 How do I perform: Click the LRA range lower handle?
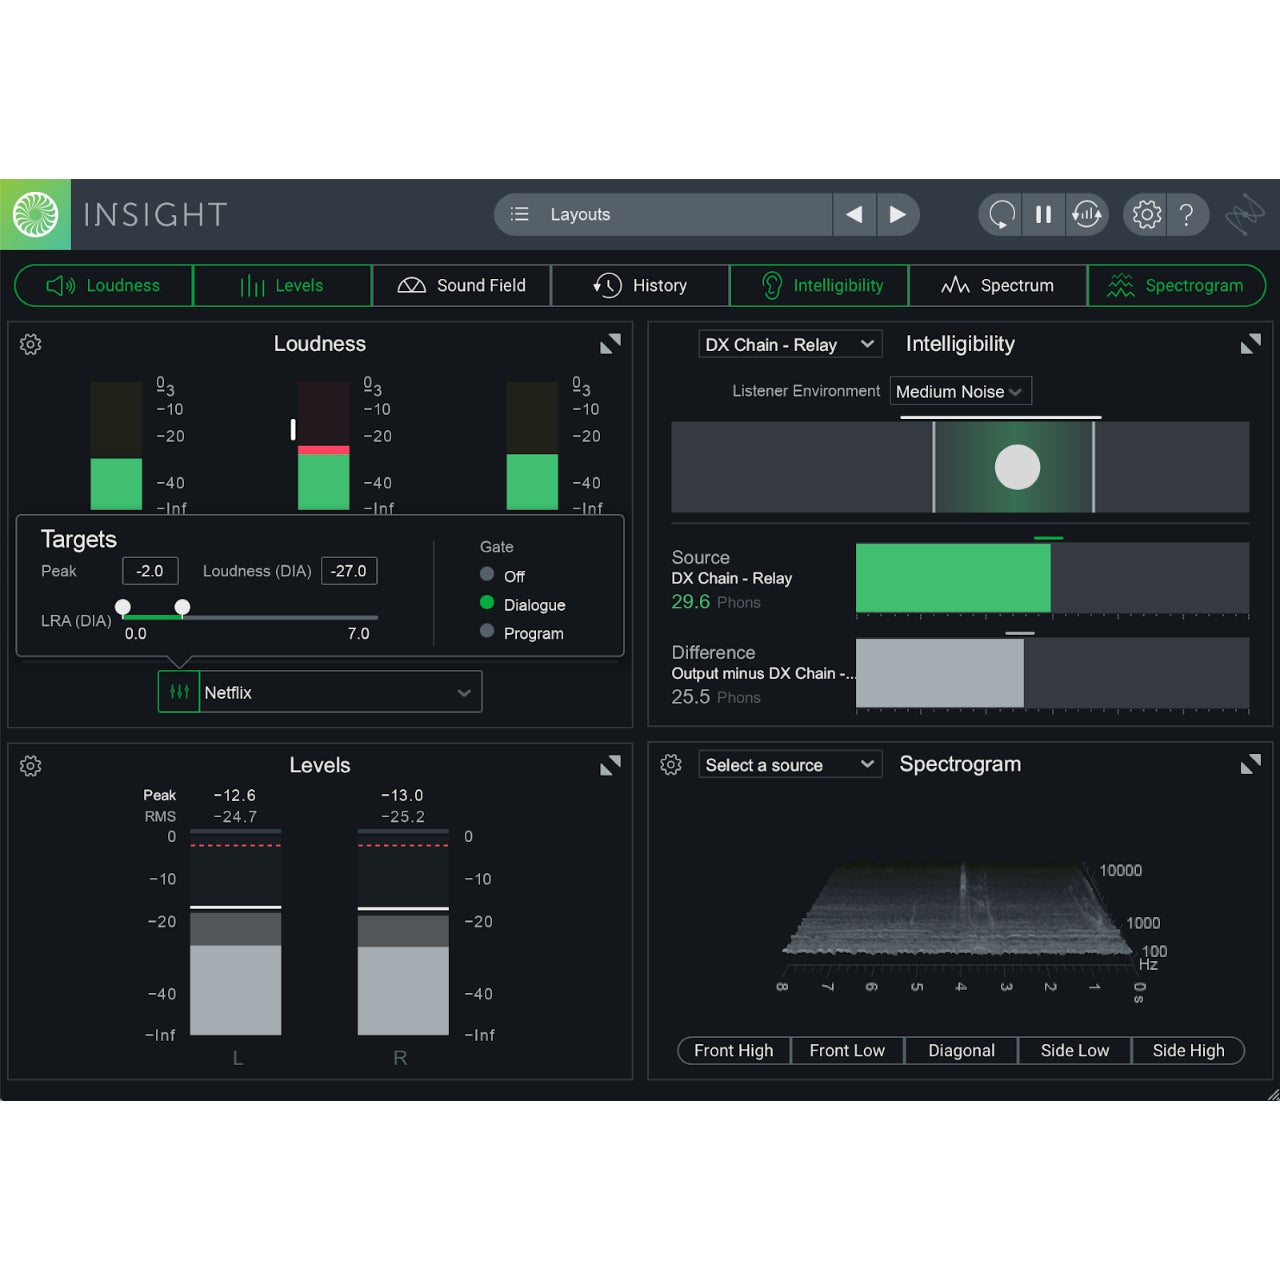coord(123,607)
